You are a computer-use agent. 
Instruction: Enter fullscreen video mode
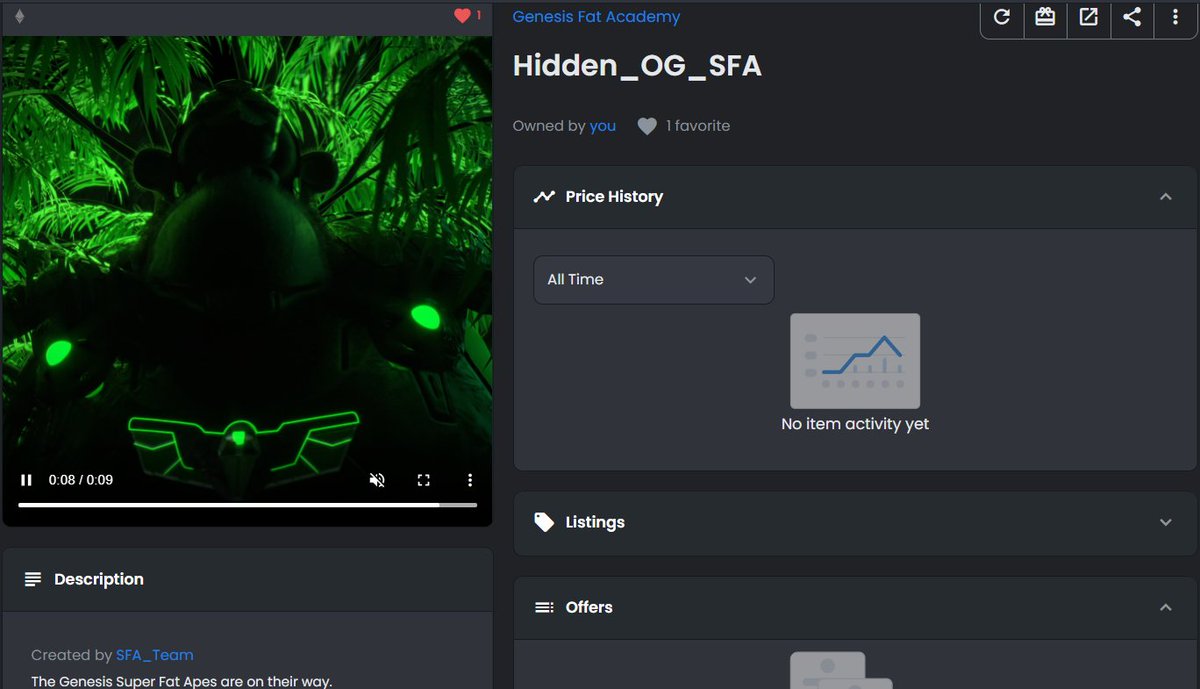(423, 480)
